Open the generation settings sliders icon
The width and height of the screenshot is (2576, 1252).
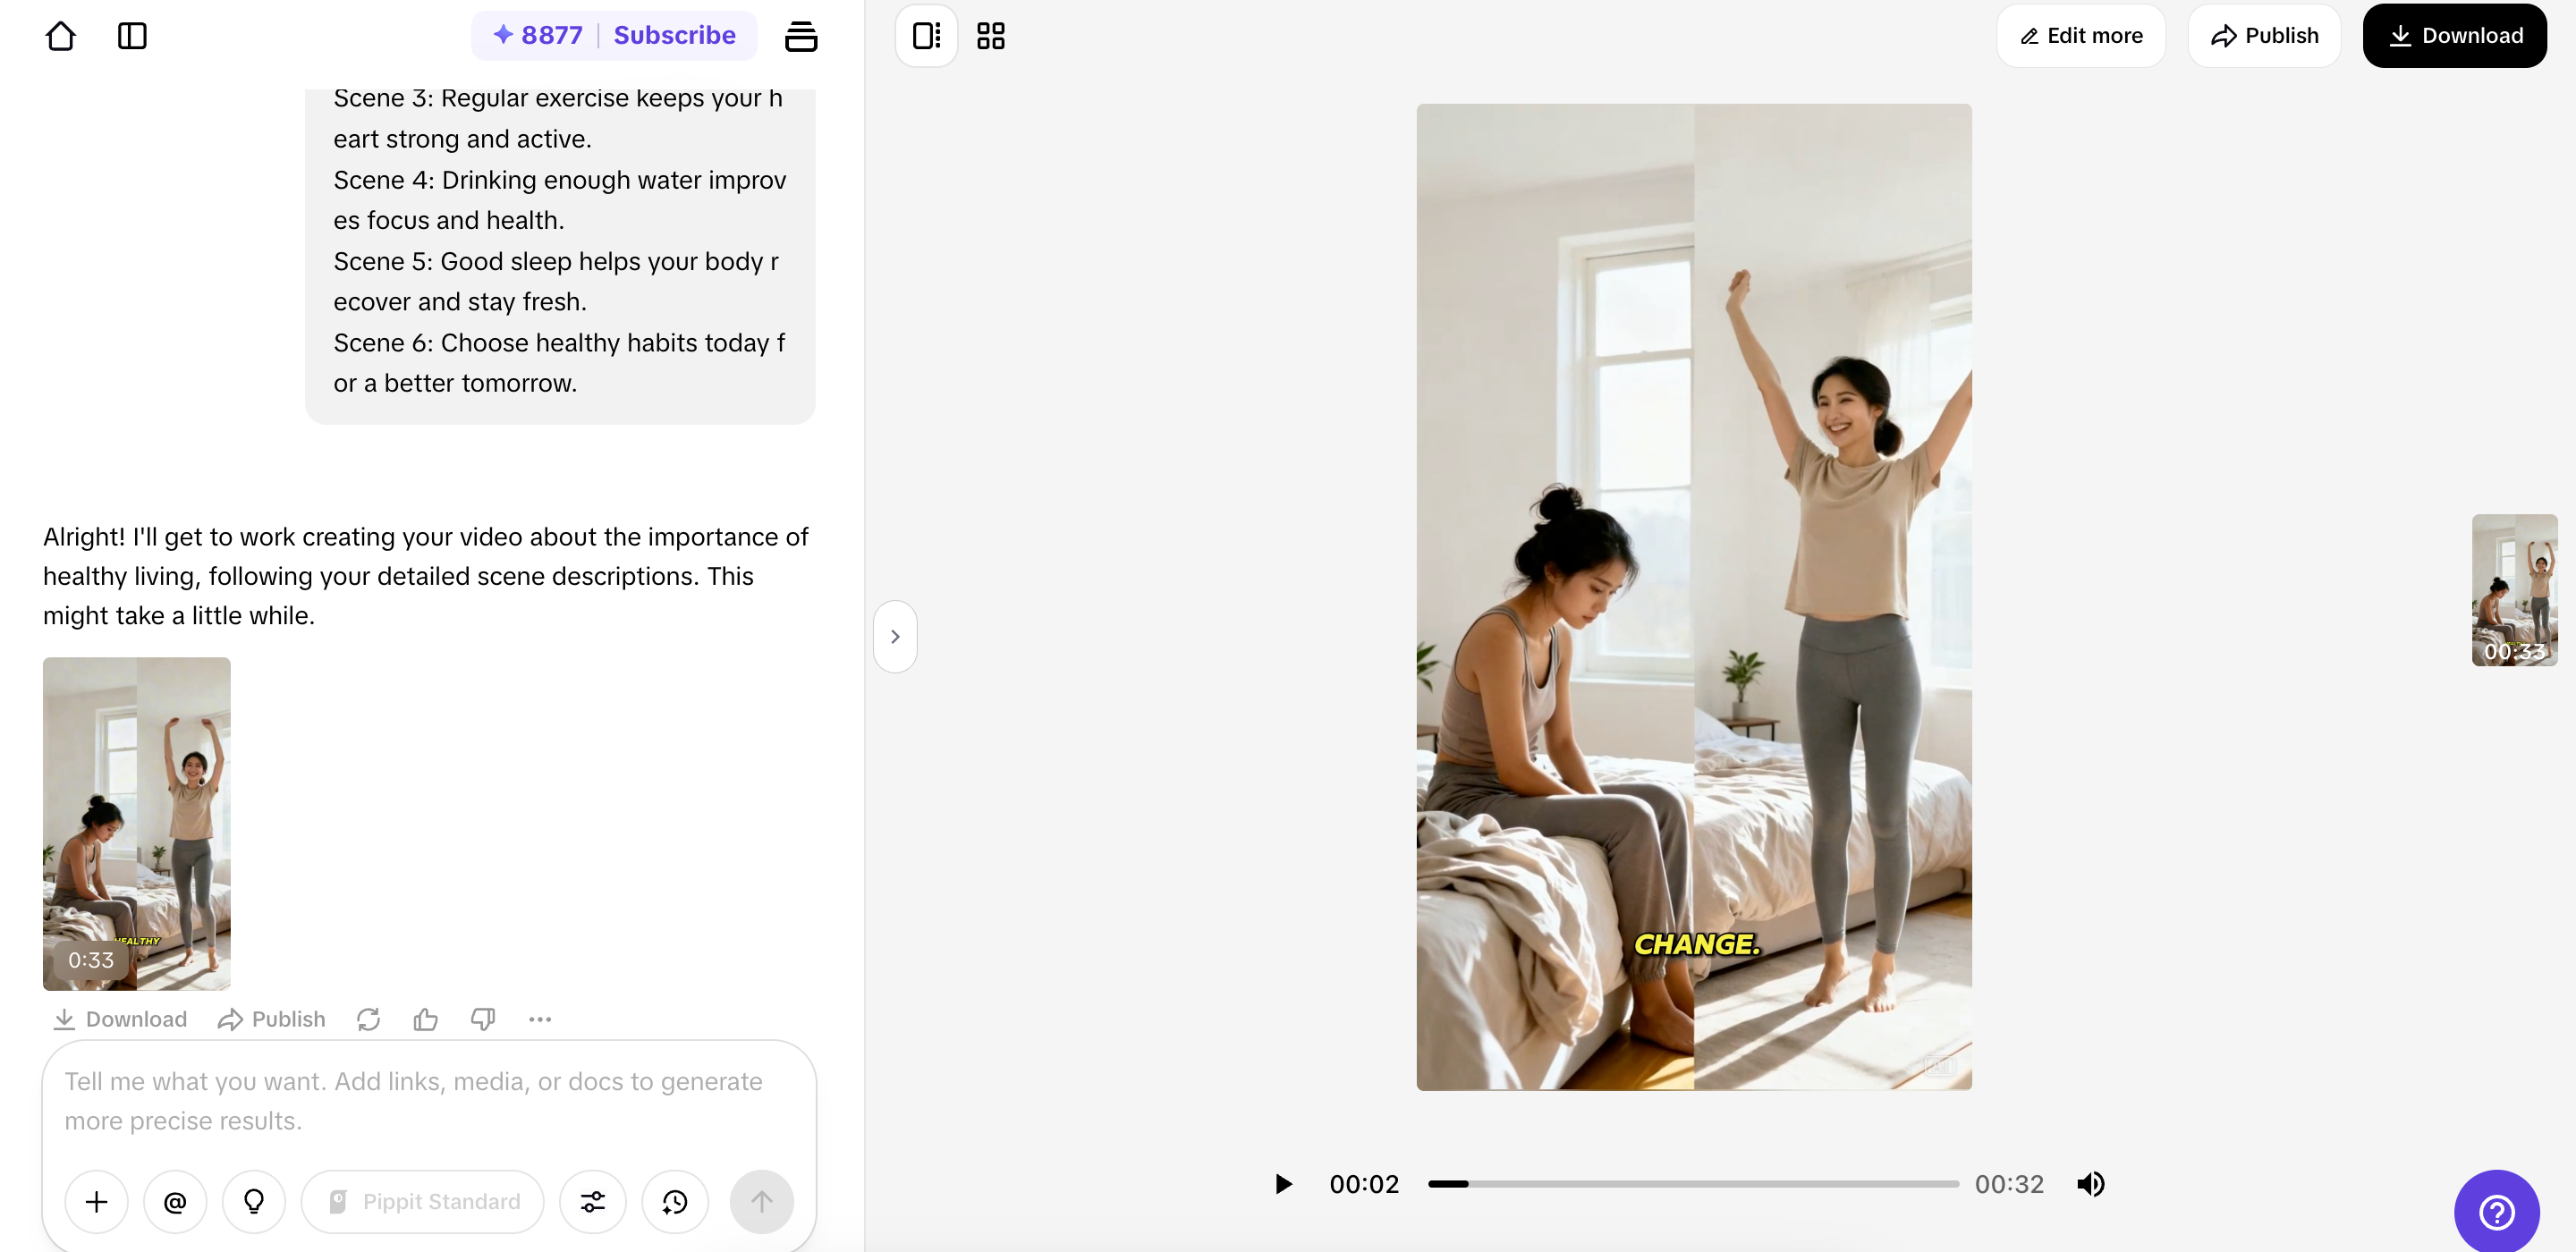pos(593,1201)
